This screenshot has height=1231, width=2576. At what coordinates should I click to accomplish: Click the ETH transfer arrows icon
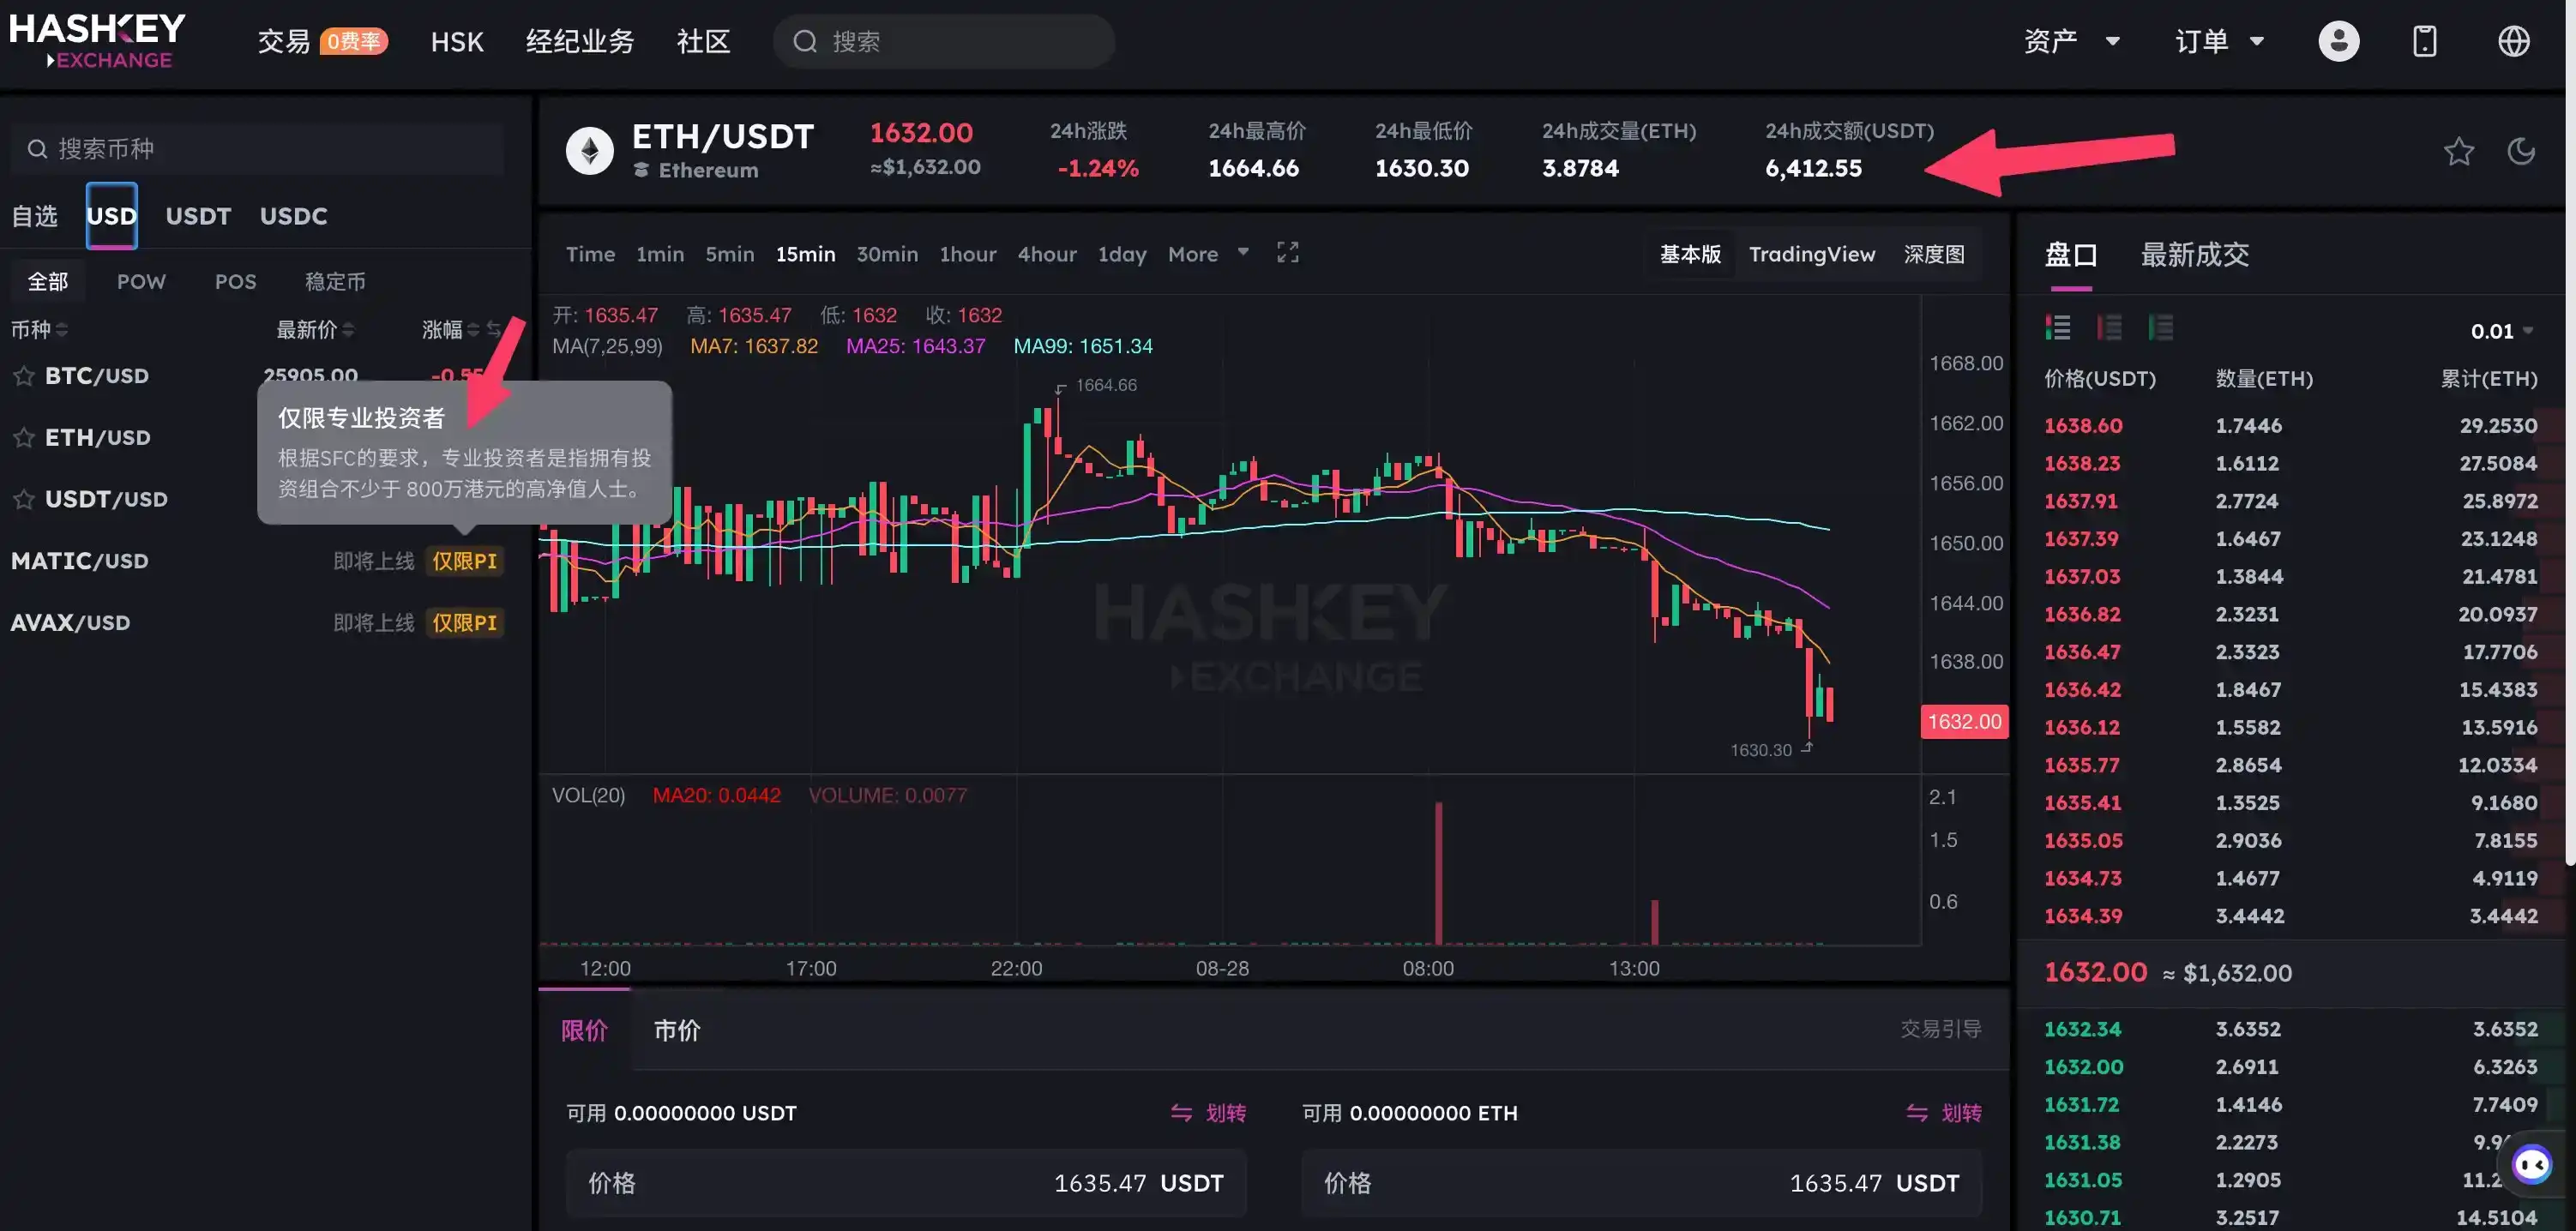point(1916,1113)
